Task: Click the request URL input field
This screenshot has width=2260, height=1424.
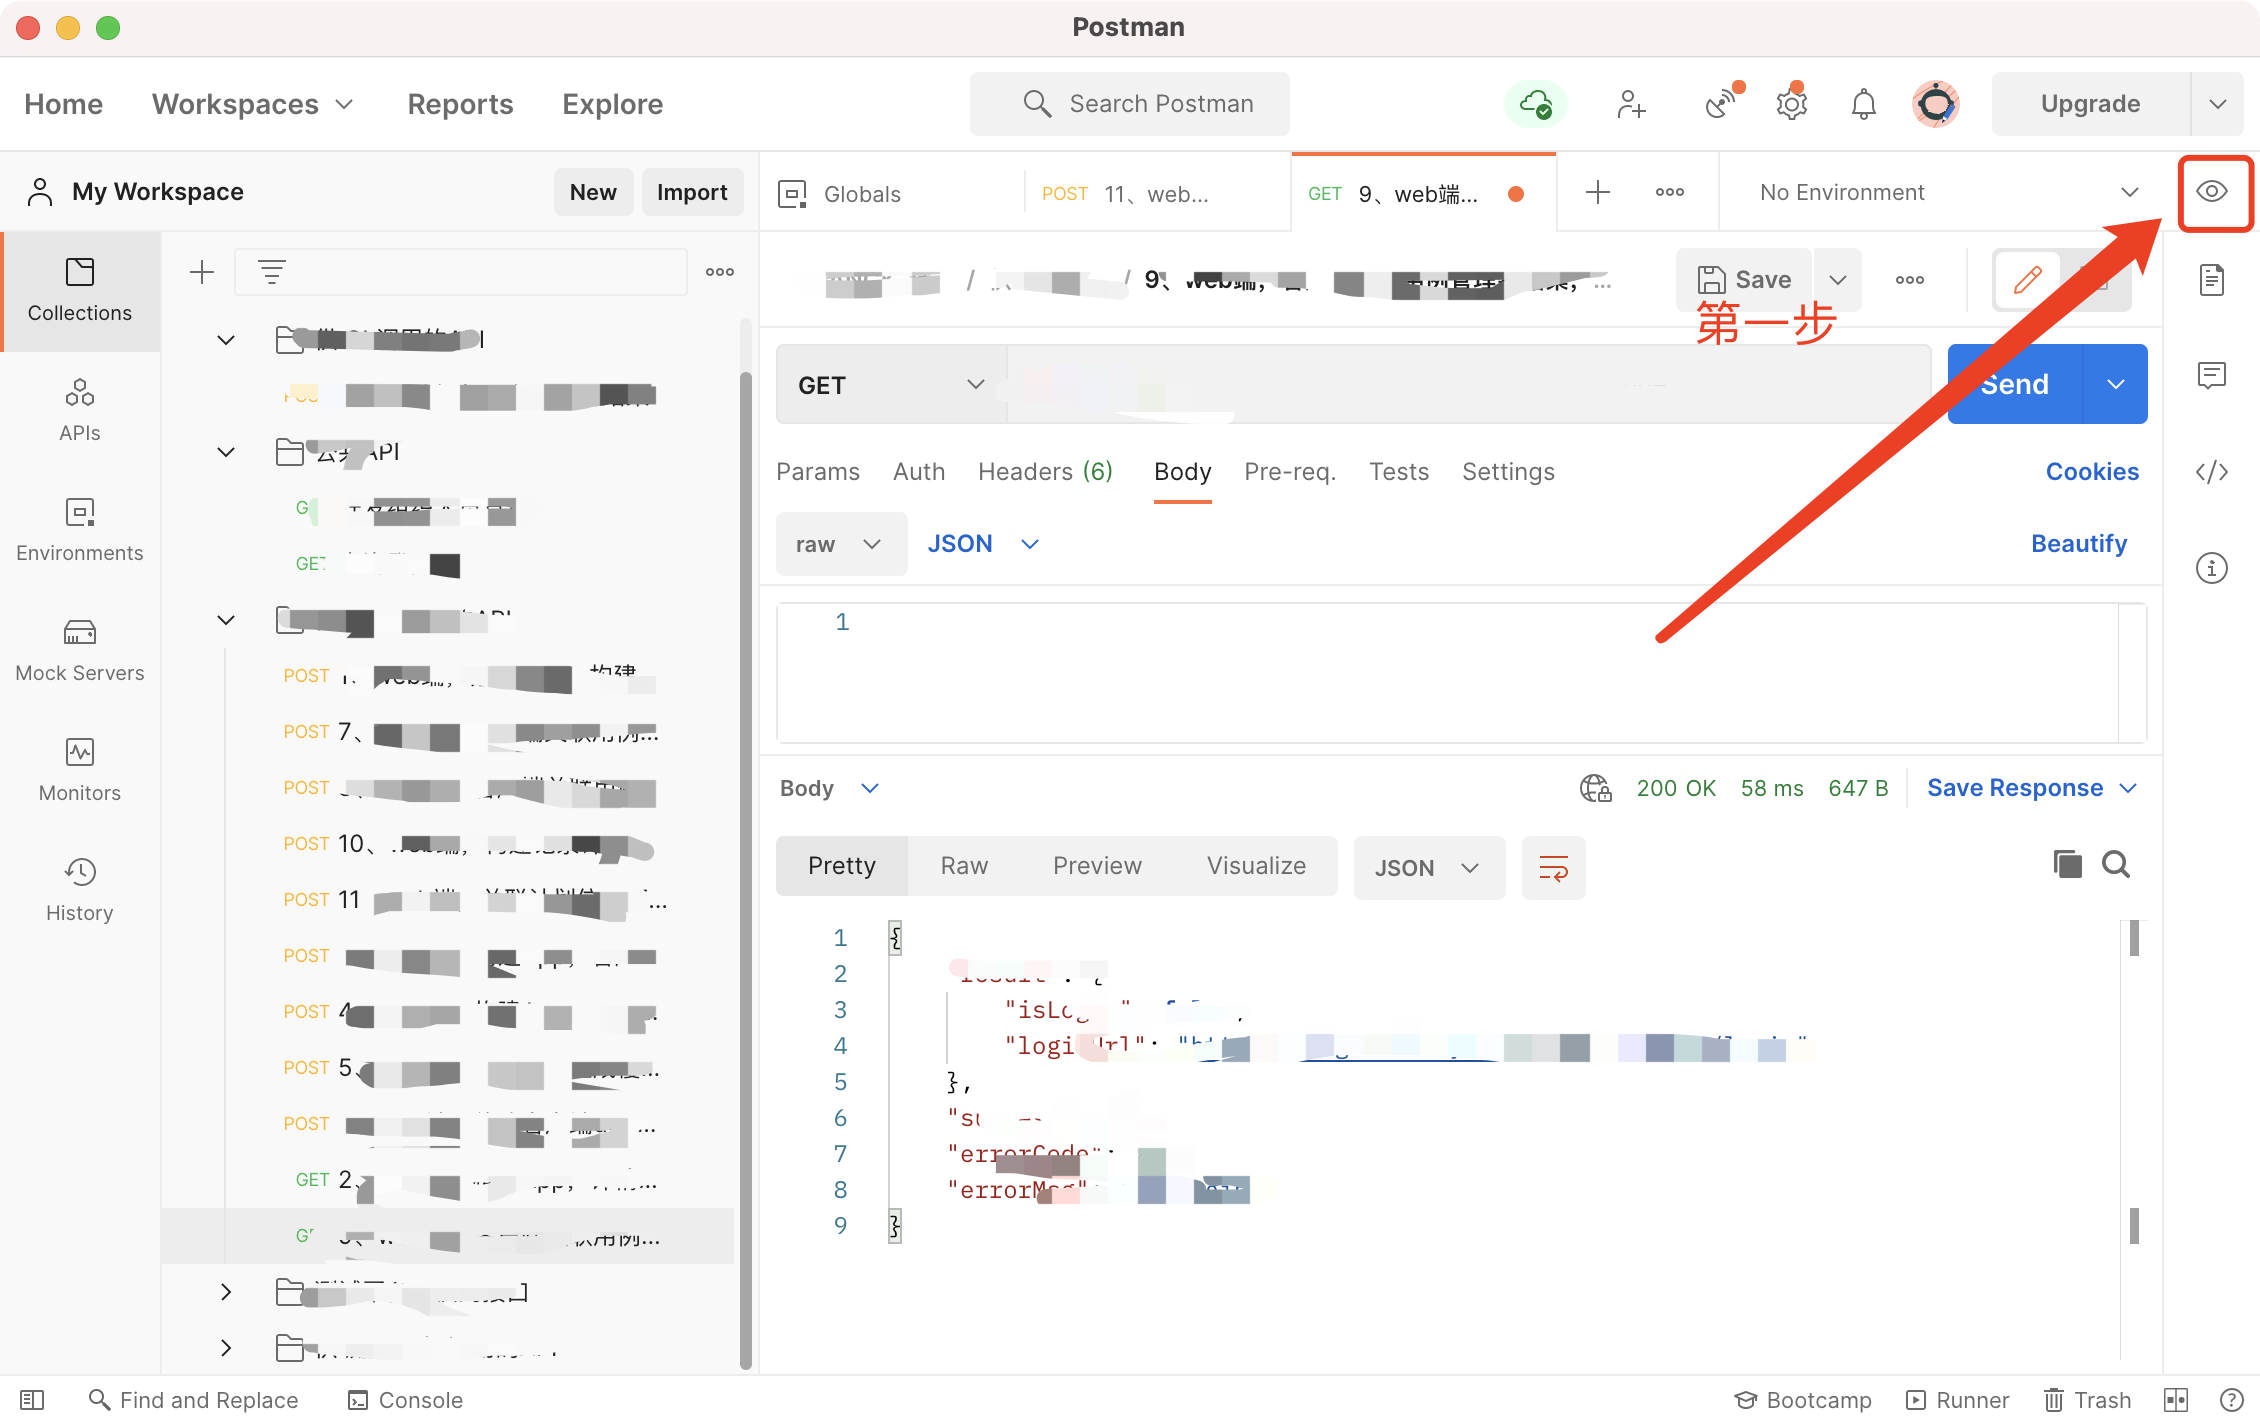Action: point(1400,384)
